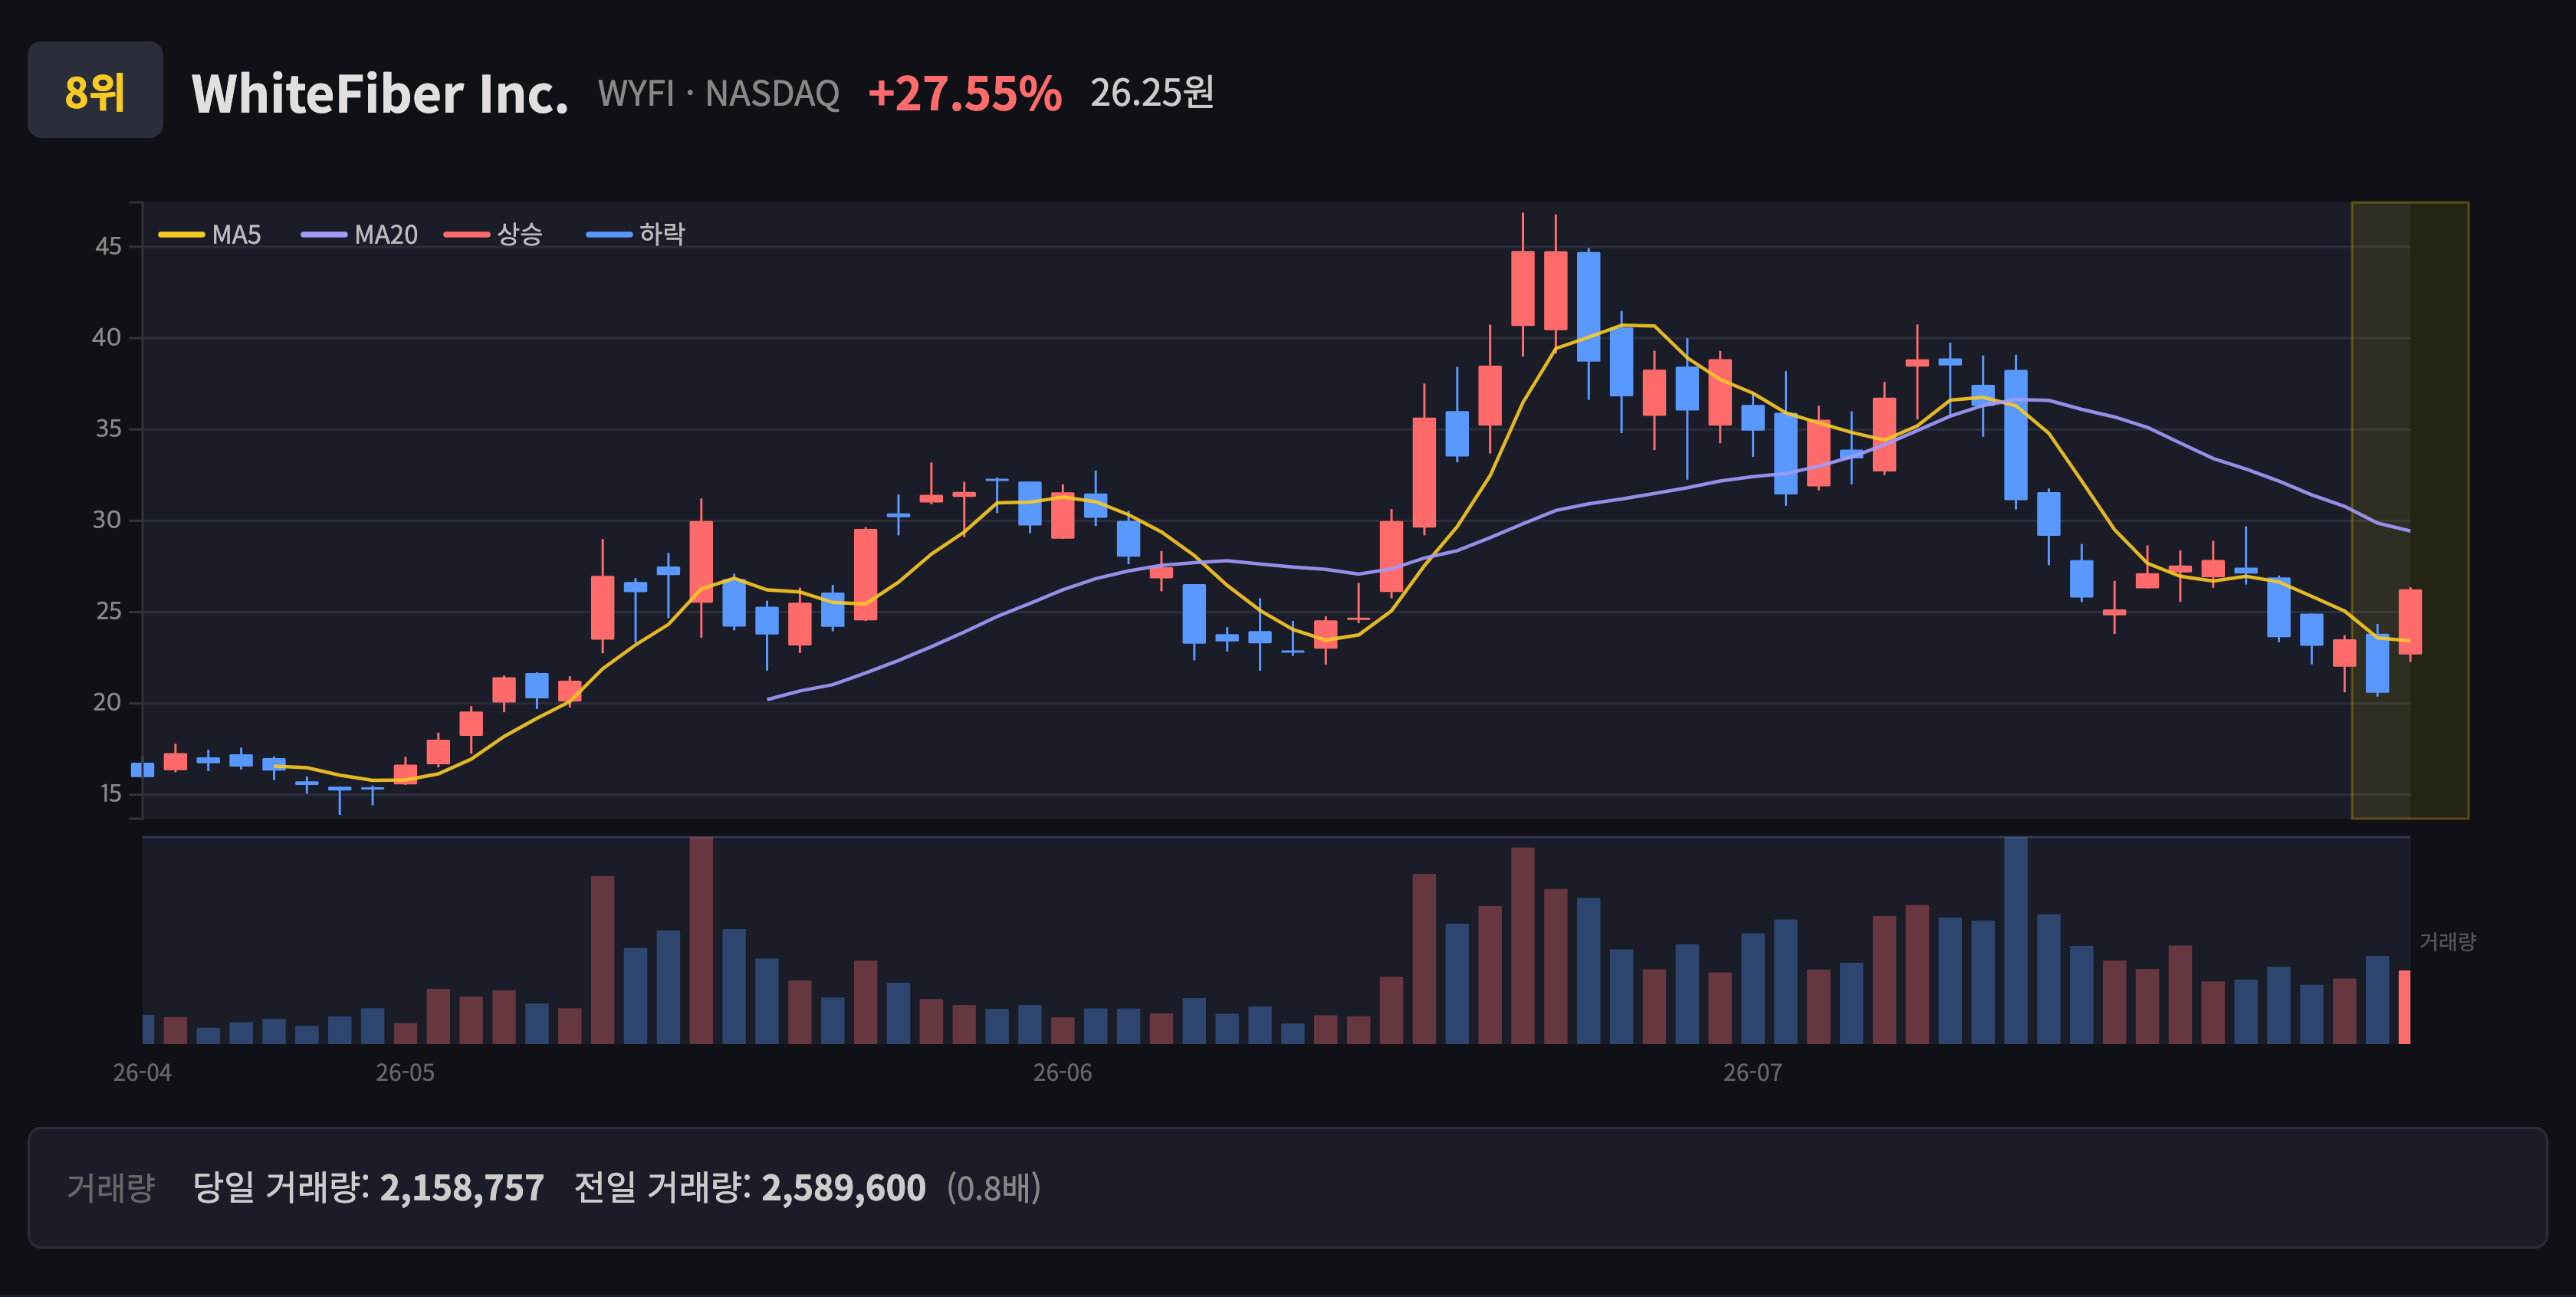2576x1297 pixels.
Task: Click the (0.8배) volume ratio text
Action: tap(994, 1188)
